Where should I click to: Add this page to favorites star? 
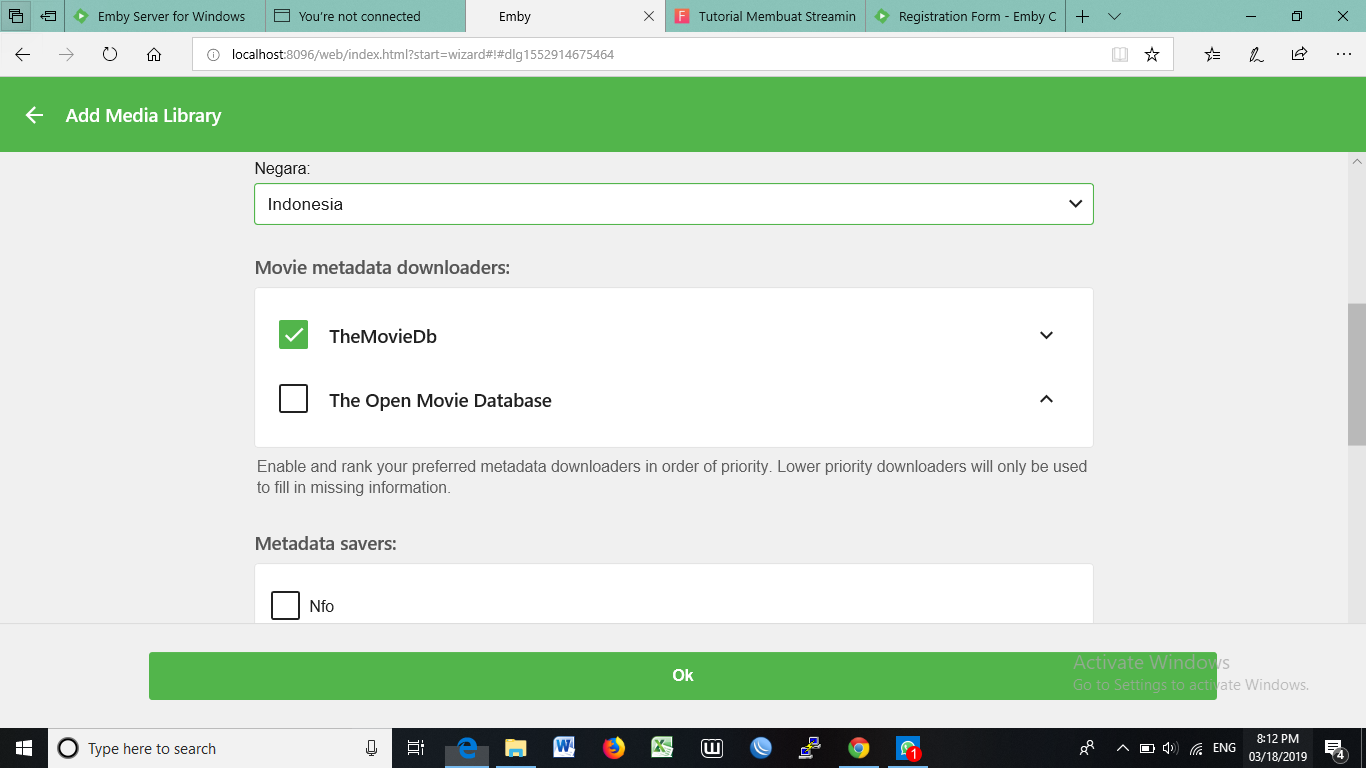tap(1152, 55)
